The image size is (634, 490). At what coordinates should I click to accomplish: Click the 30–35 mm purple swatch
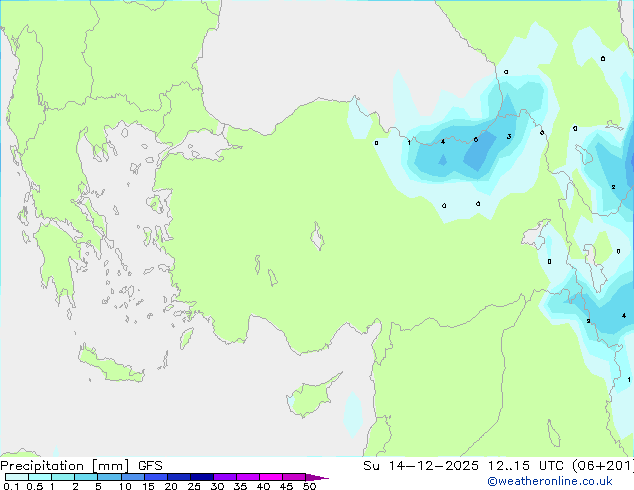pos(225,477)
